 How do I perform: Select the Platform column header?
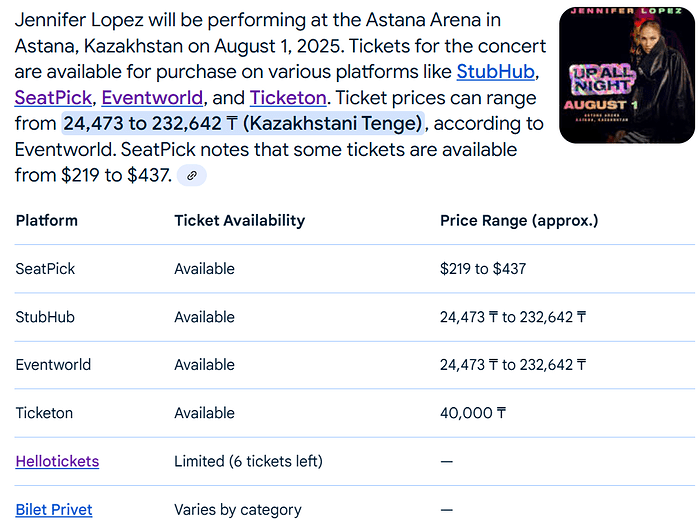[46, 220]
